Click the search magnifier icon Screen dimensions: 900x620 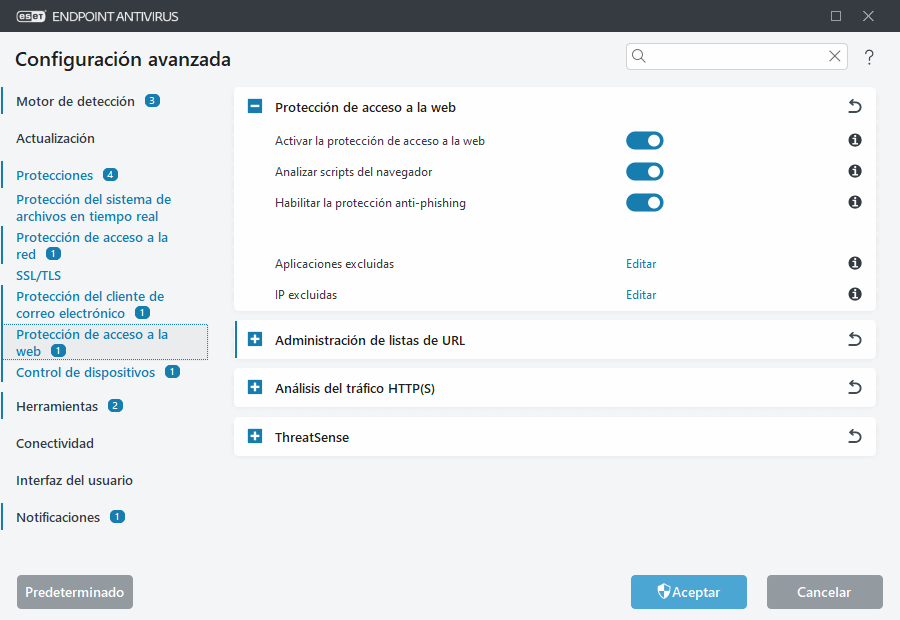pyautogui.click(x=639, y=56)
